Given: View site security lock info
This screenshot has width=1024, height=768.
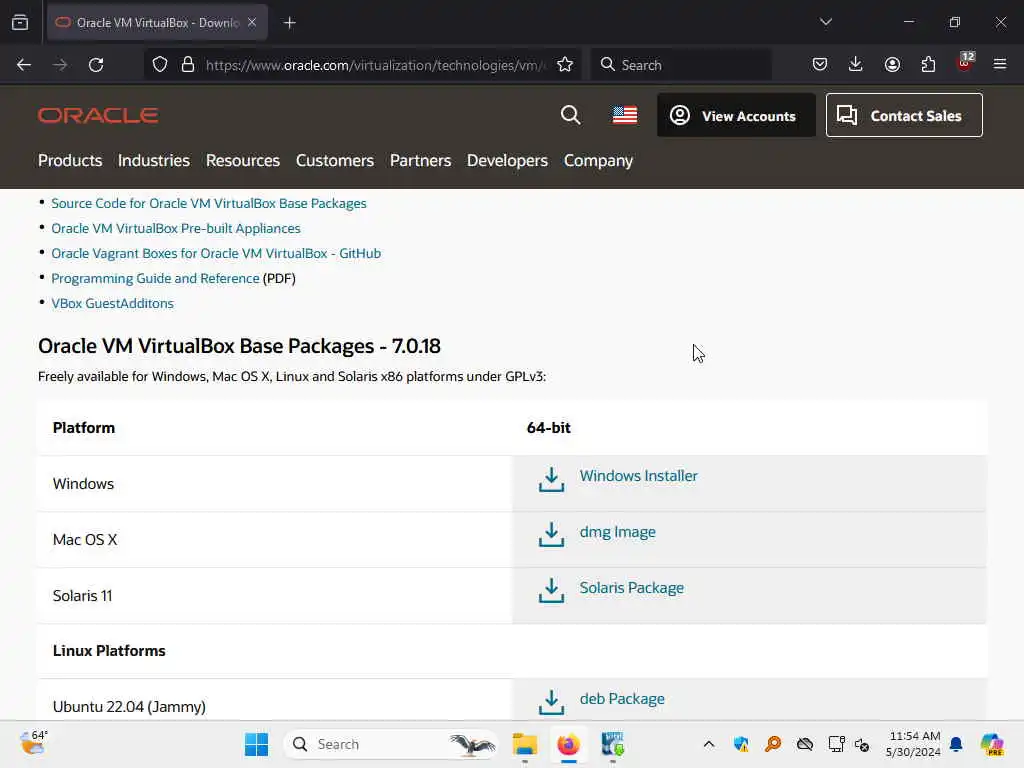Looking at the screenshot, I should tap(188, 65).
